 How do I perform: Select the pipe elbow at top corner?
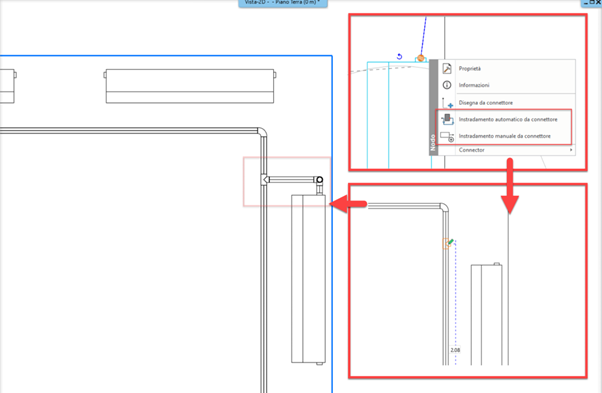tap(262, 132)
